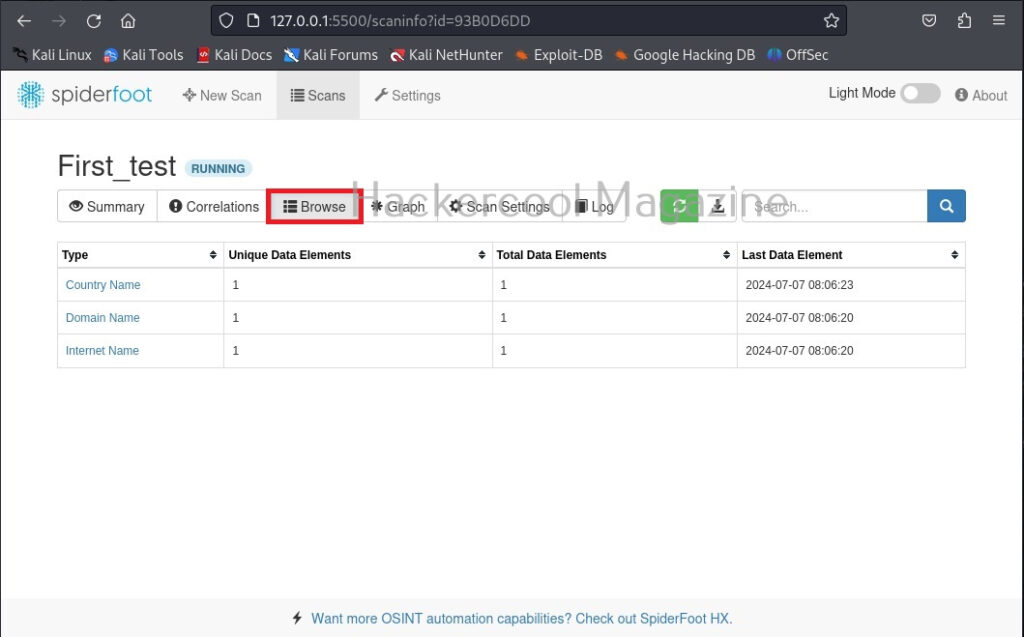Bookmark this page with the star icon

831,21
